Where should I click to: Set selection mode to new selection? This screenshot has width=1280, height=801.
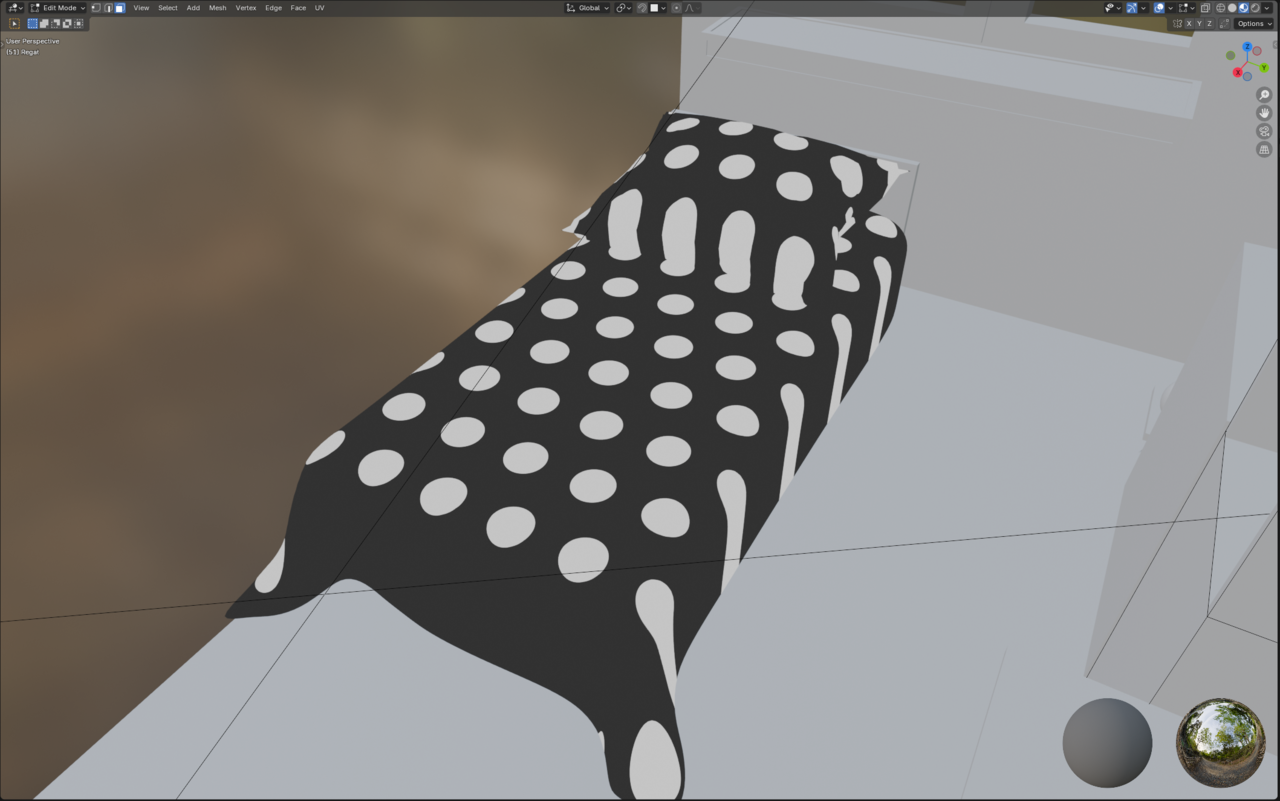click(33, 23)
